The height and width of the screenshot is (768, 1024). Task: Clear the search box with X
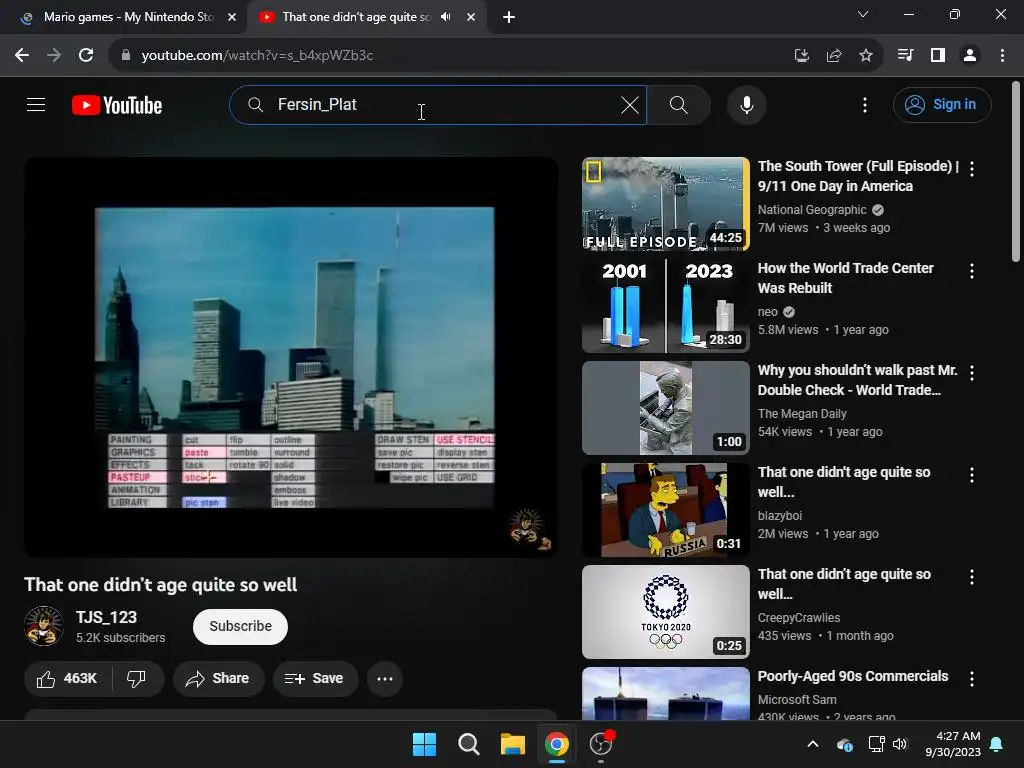pos(630,104)
